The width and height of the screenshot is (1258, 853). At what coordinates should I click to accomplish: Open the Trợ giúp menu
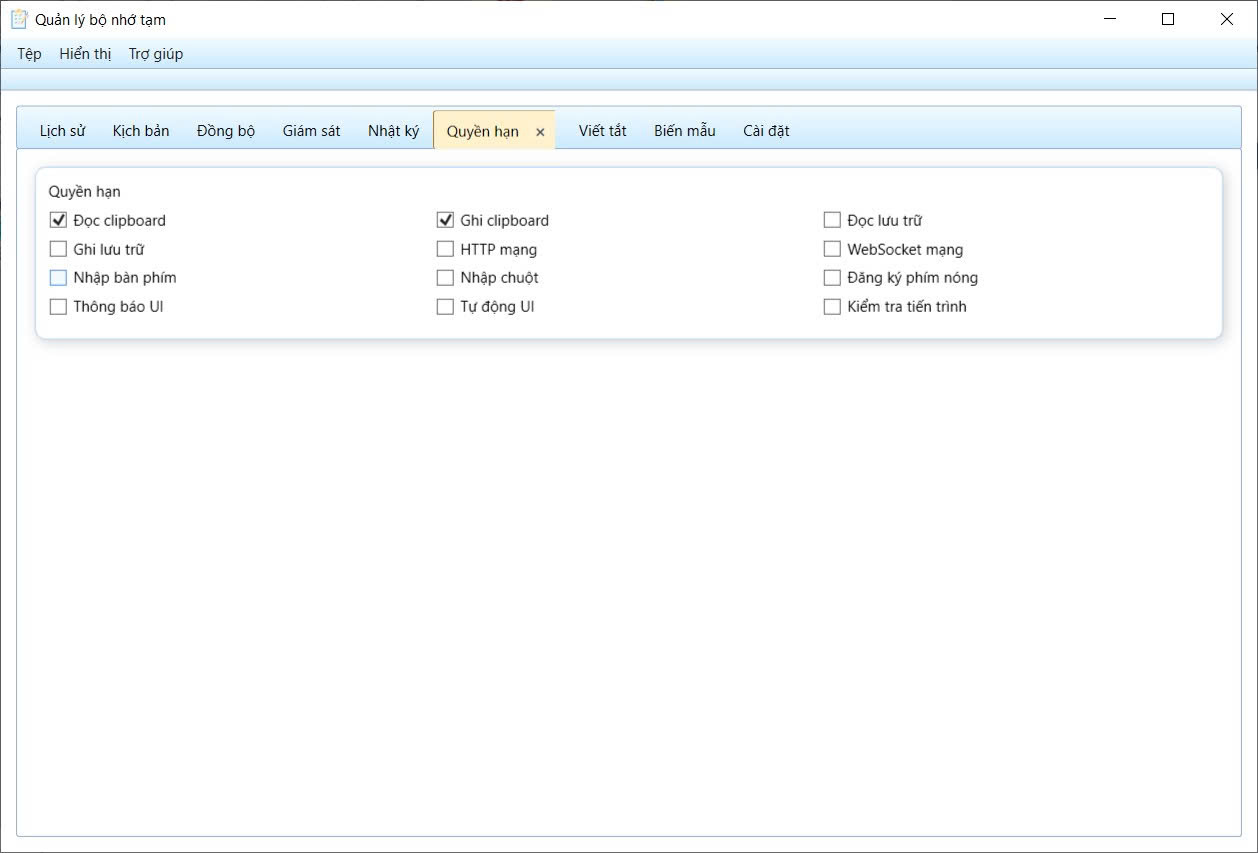[156, 54]
